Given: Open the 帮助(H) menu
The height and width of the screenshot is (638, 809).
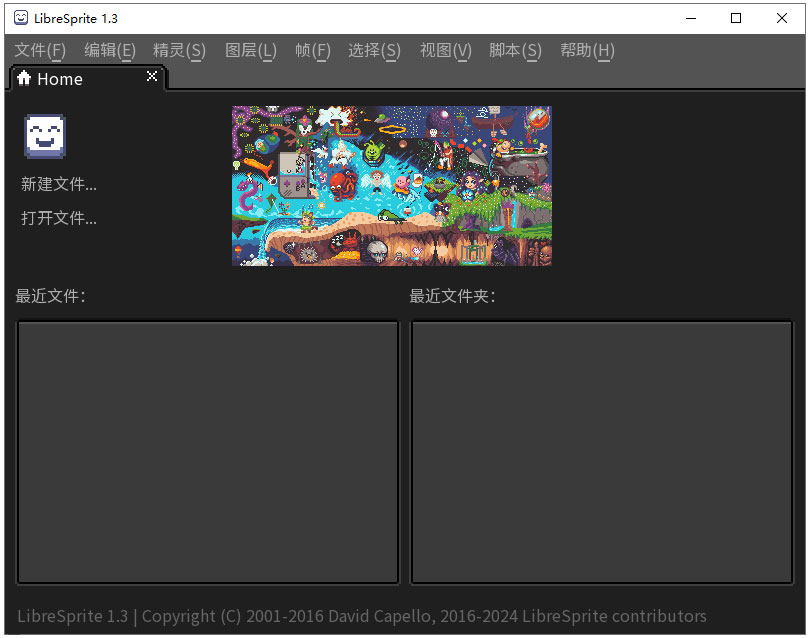Looking at the screenshot, I should tap(587, 51).
